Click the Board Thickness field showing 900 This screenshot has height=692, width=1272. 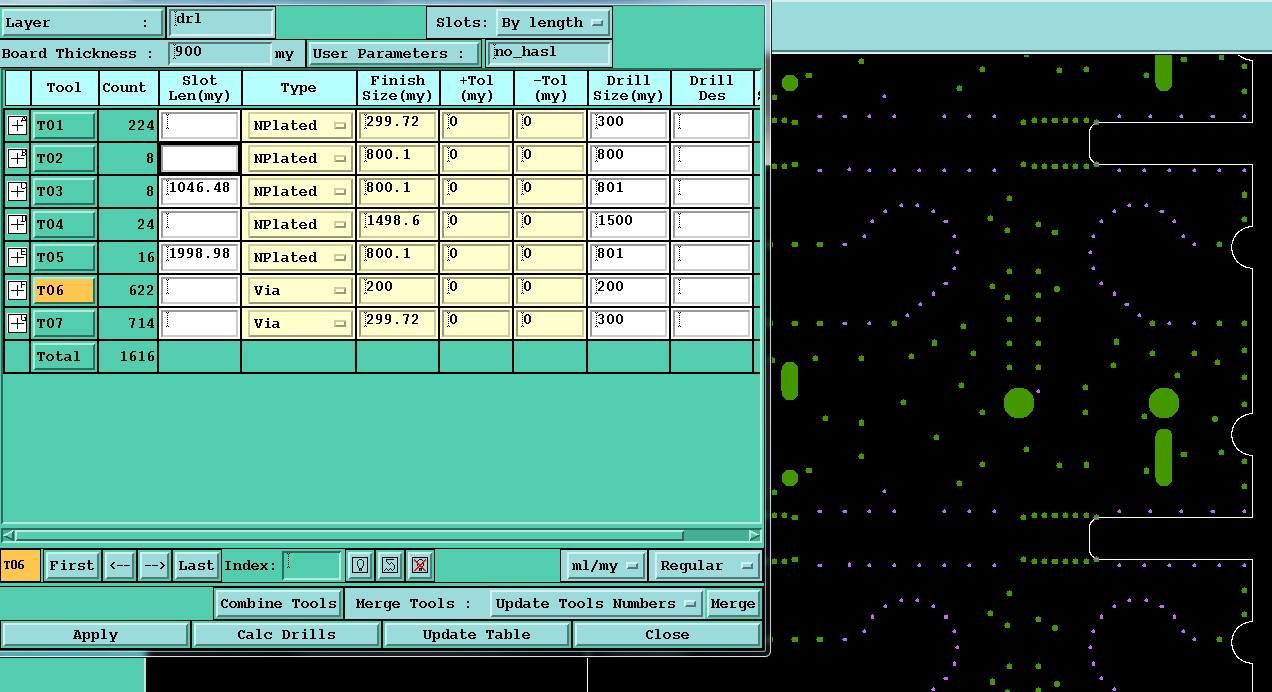point(220,53)
